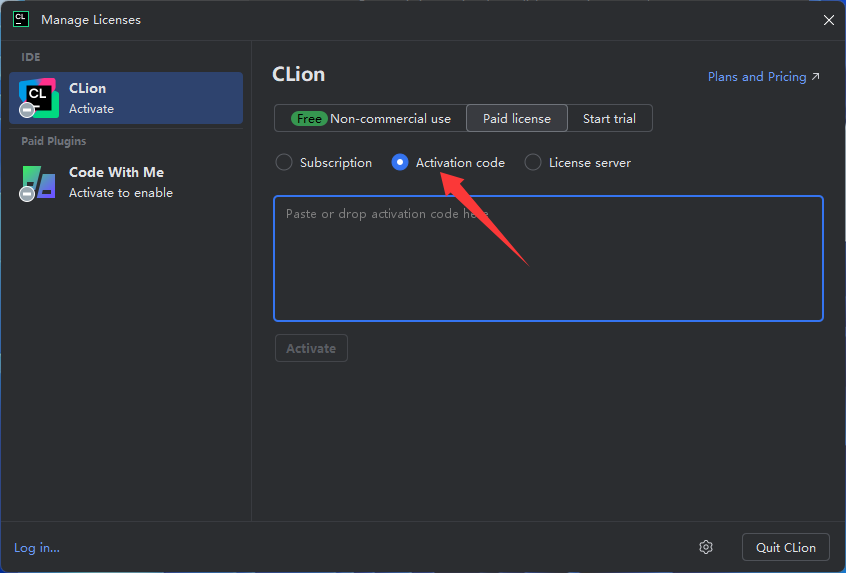Viewport: 846px width, 573px height.
Task: Click the Quit CLion button
Action: (x=786, y=547)
